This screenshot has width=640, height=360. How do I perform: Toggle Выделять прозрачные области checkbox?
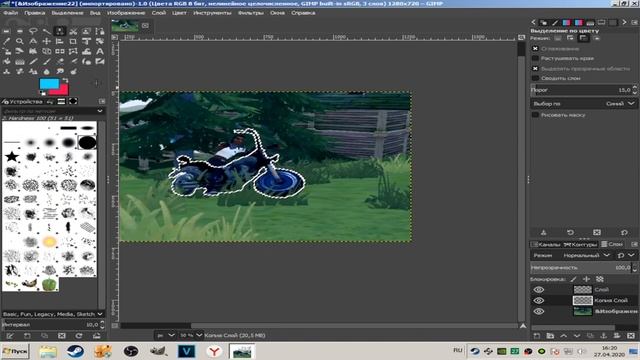(x=536, y=69)
